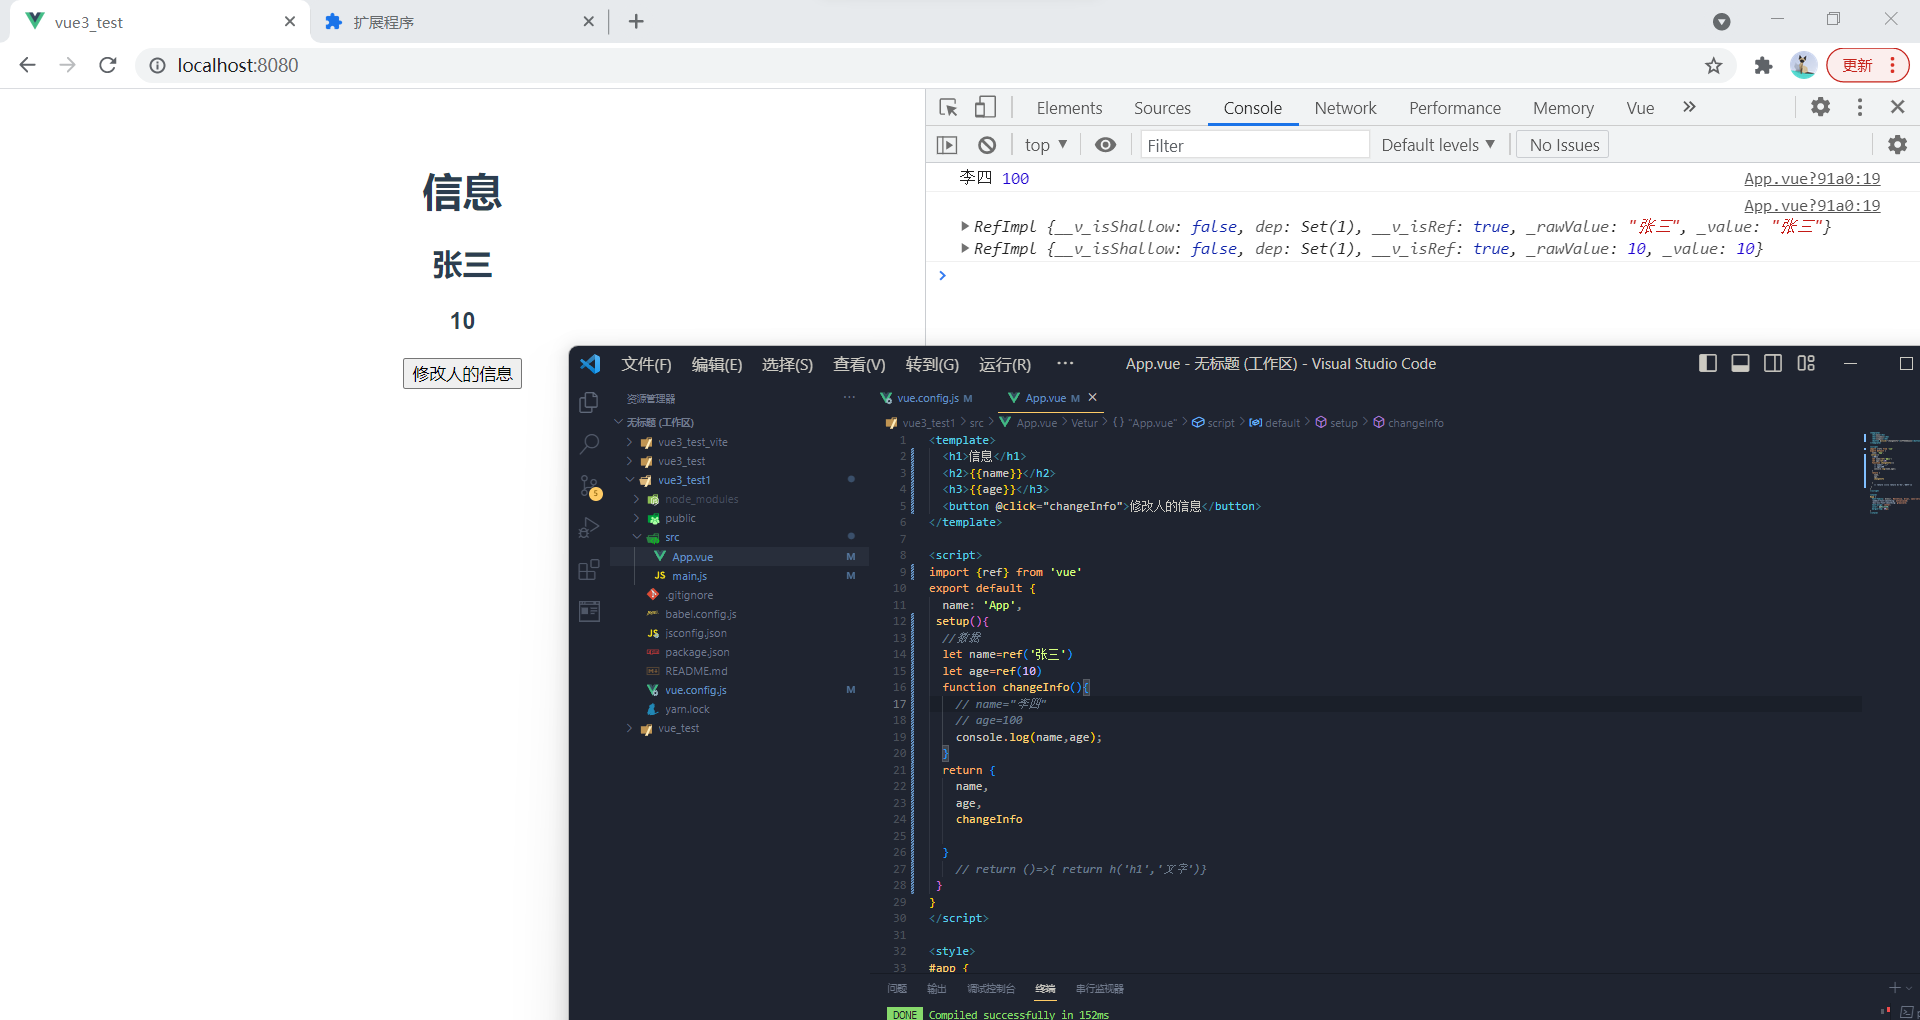Open the Extensions icon in activity bar
The width and height of the screenshot is (1920, 1020).
pos(590,569)
